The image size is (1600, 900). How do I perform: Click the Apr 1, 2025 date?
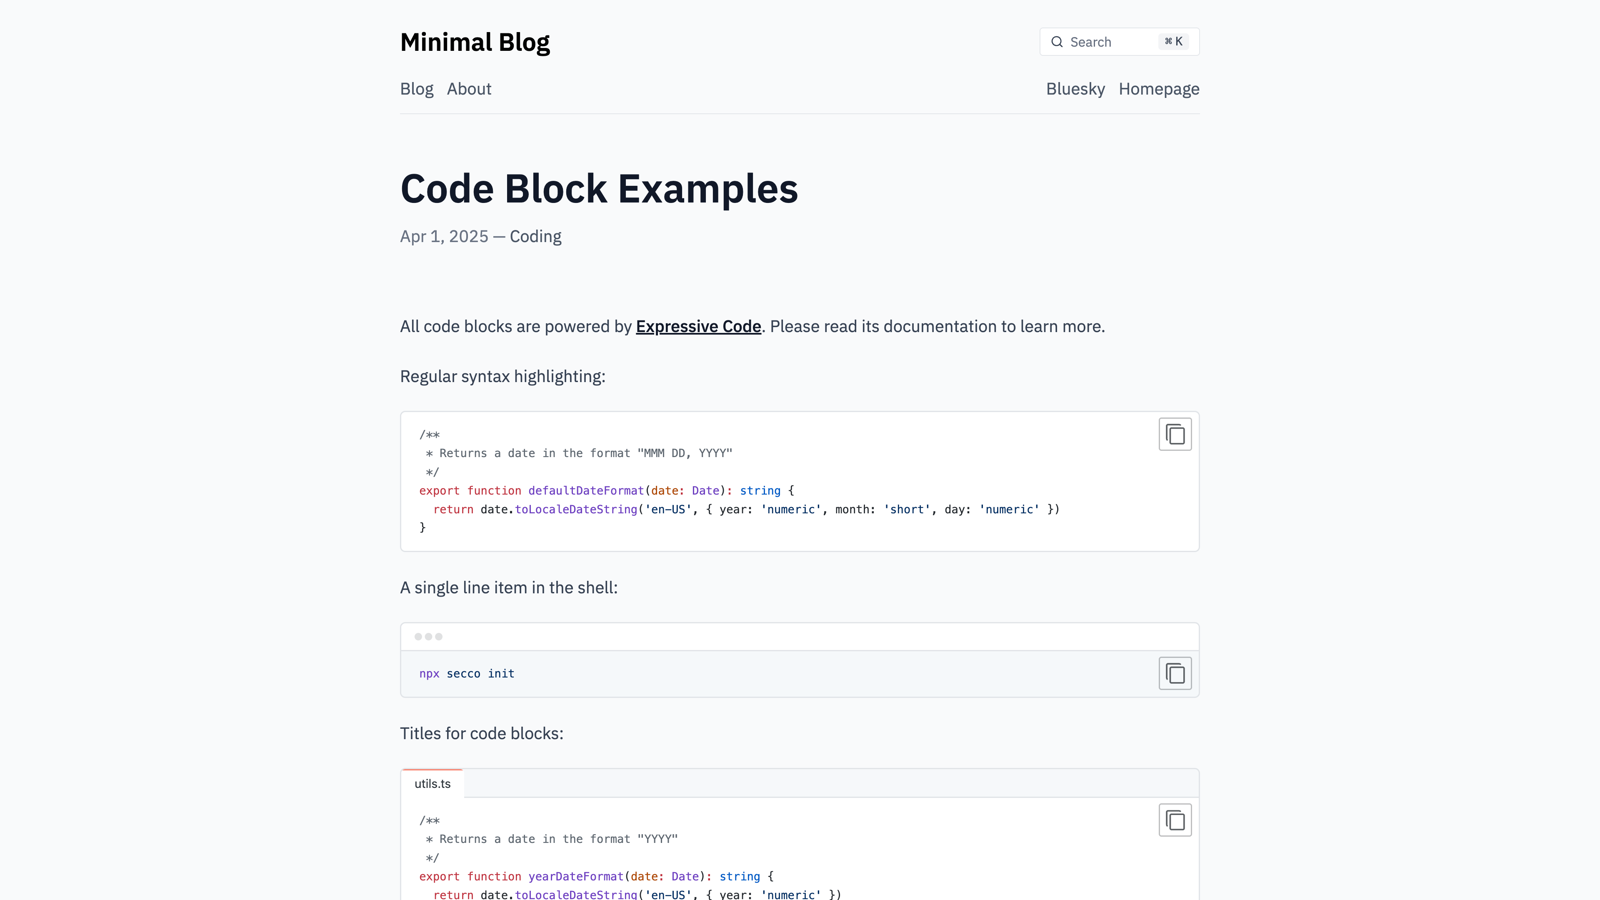click(444, 237)
